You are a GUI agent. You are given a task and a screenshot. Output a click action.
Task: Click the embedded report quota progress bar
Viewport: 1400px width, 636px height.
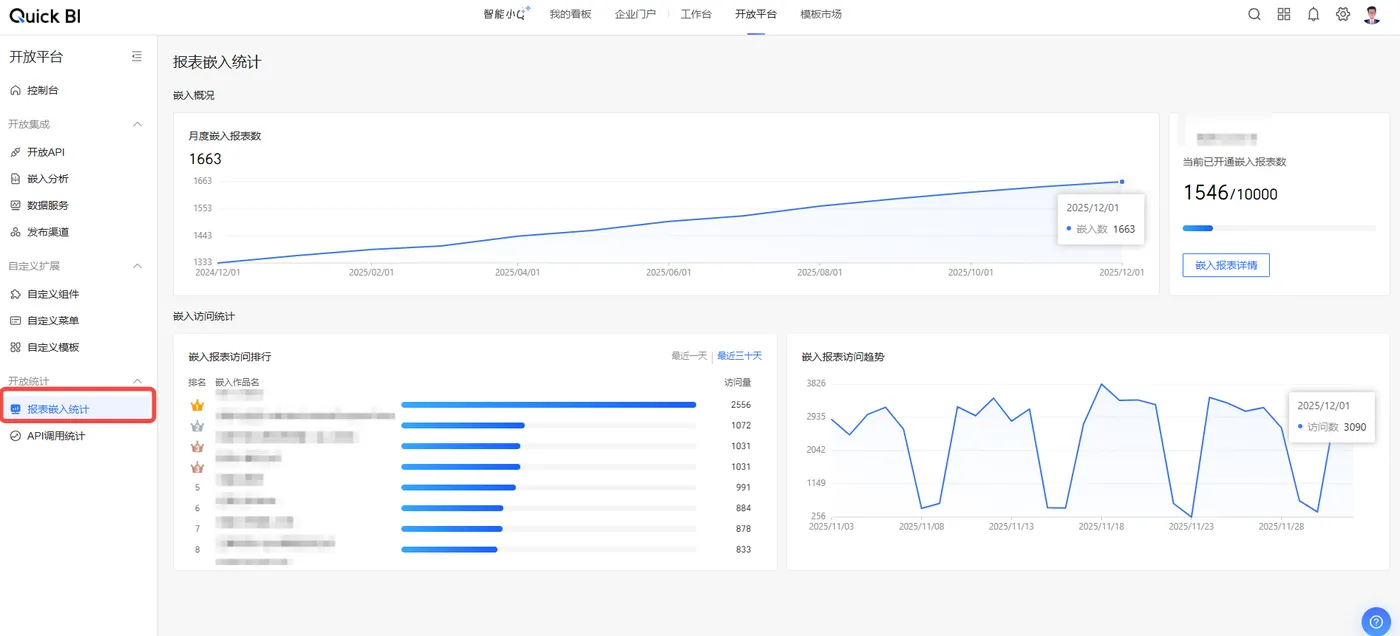pyautogui.click(x=1278, y=228)
